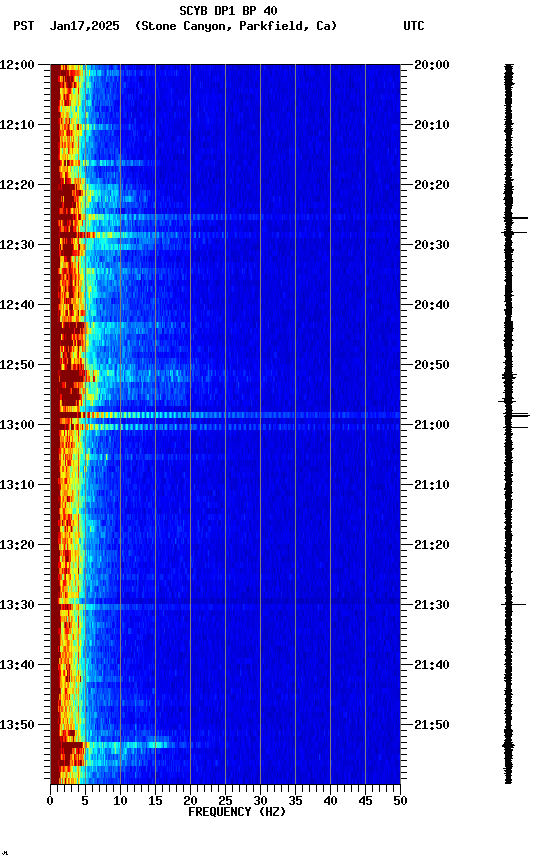552x864 pixels.
Task: Click the 40 Hz frequency axis label
Action: pos(331,801)
